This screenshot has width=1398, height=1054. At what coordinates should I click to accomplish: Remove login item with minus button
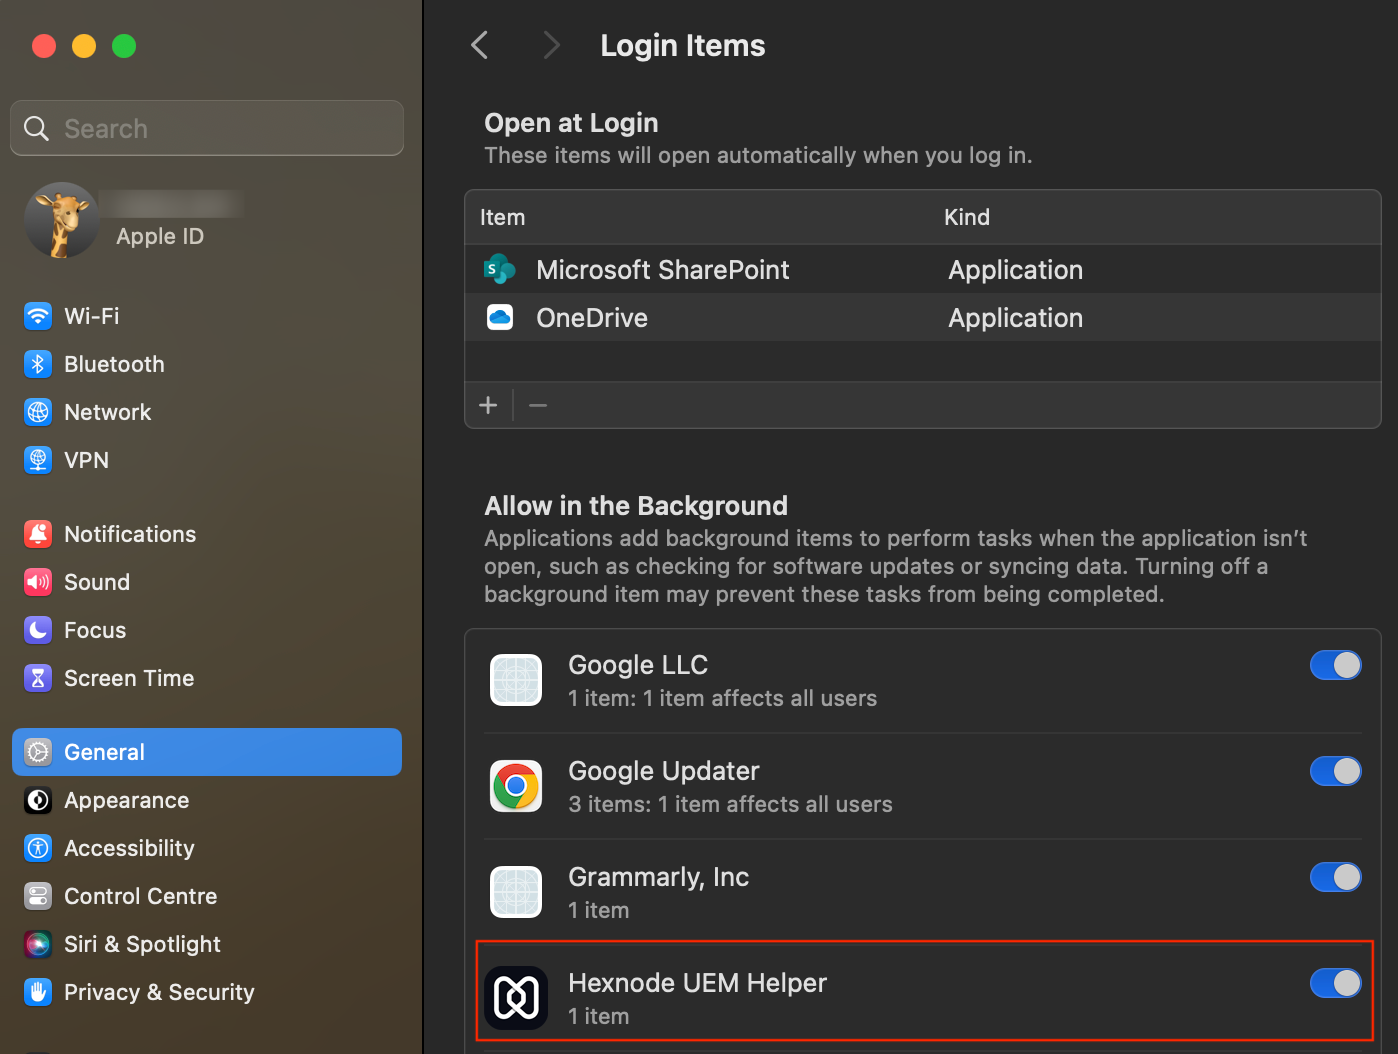pos(538,405)
